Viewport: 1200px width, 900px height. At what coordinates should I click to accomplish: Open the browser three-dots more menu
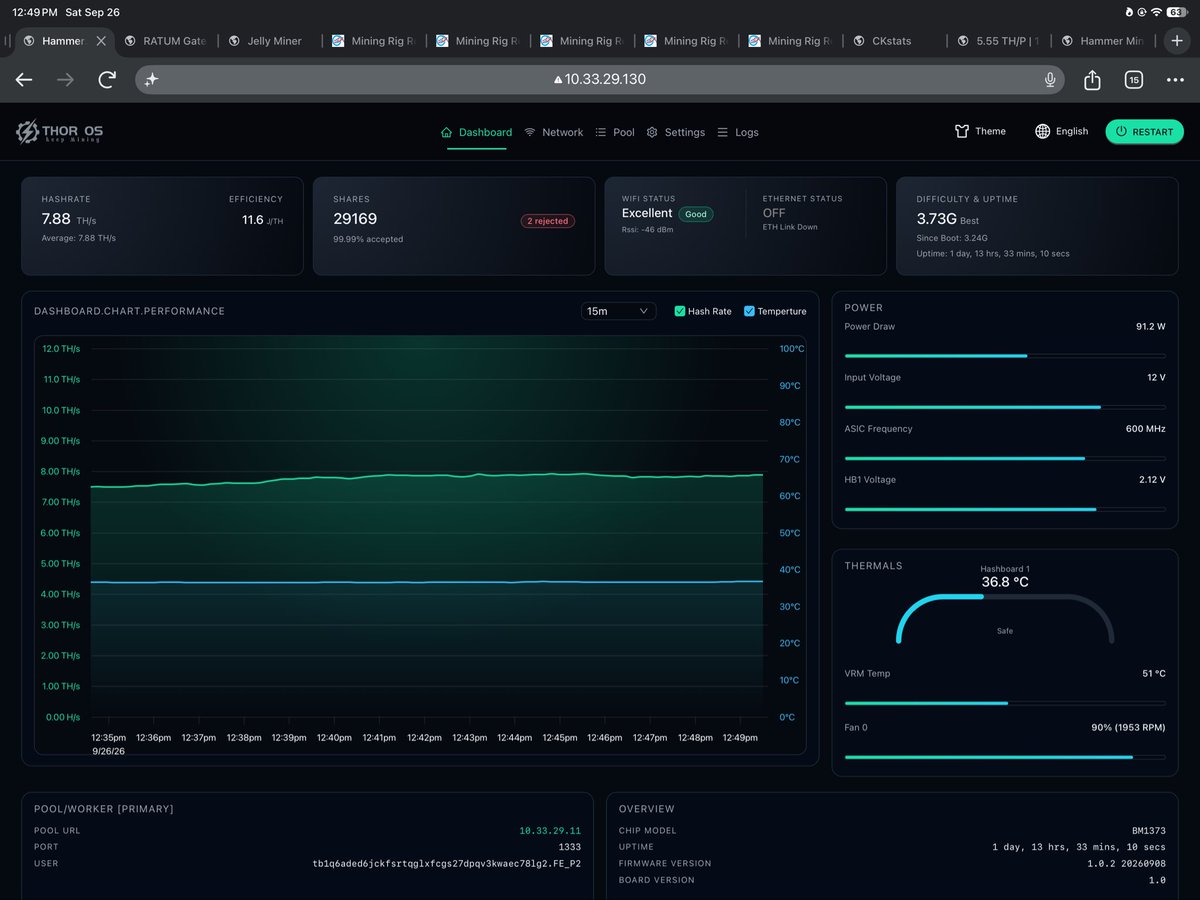1174,80
